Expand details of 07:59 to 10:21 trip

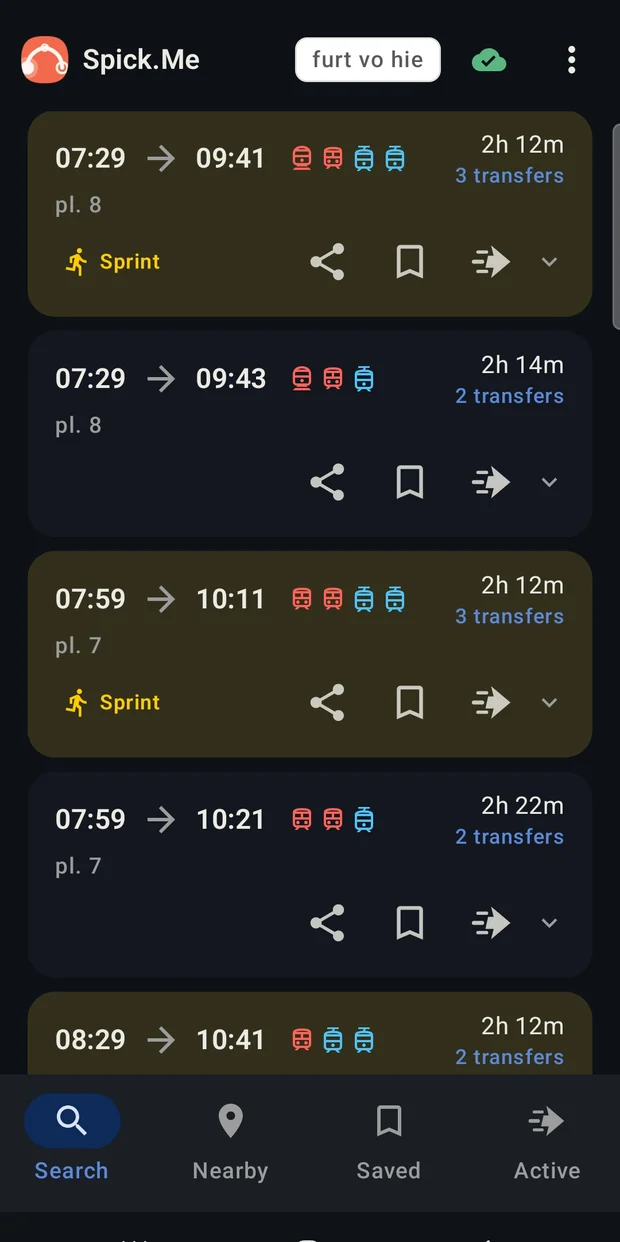click(x=549, y=922)
